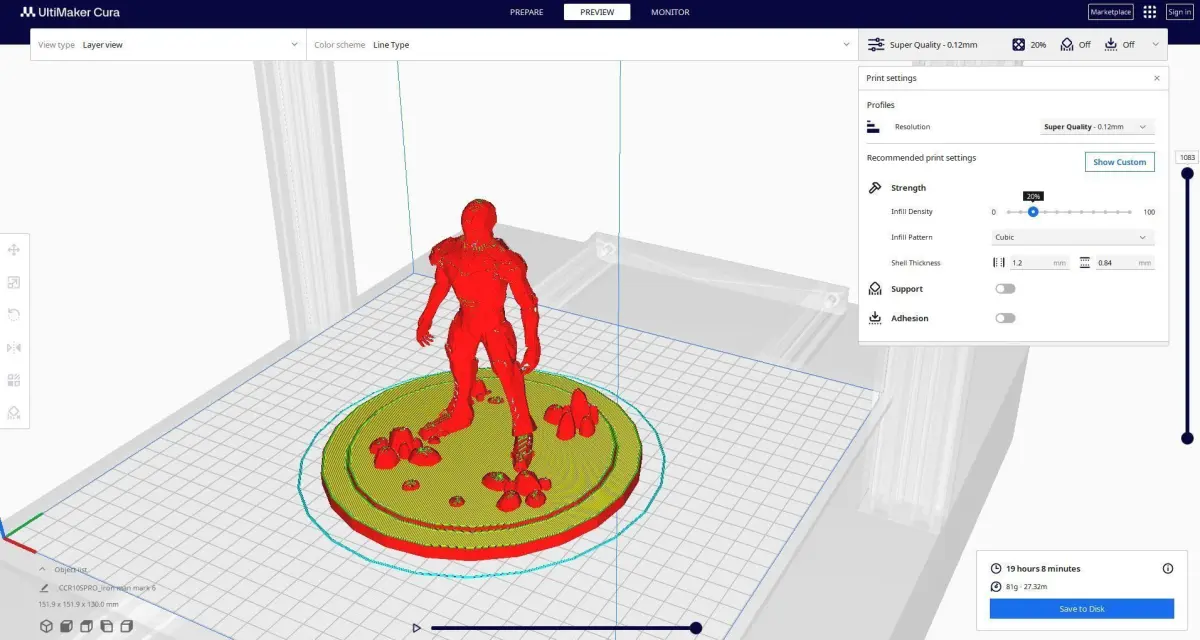
Task: Click the 151.9 x 151.9 x 130.0 mm dimensions
Action: click(x=79, y=604)
